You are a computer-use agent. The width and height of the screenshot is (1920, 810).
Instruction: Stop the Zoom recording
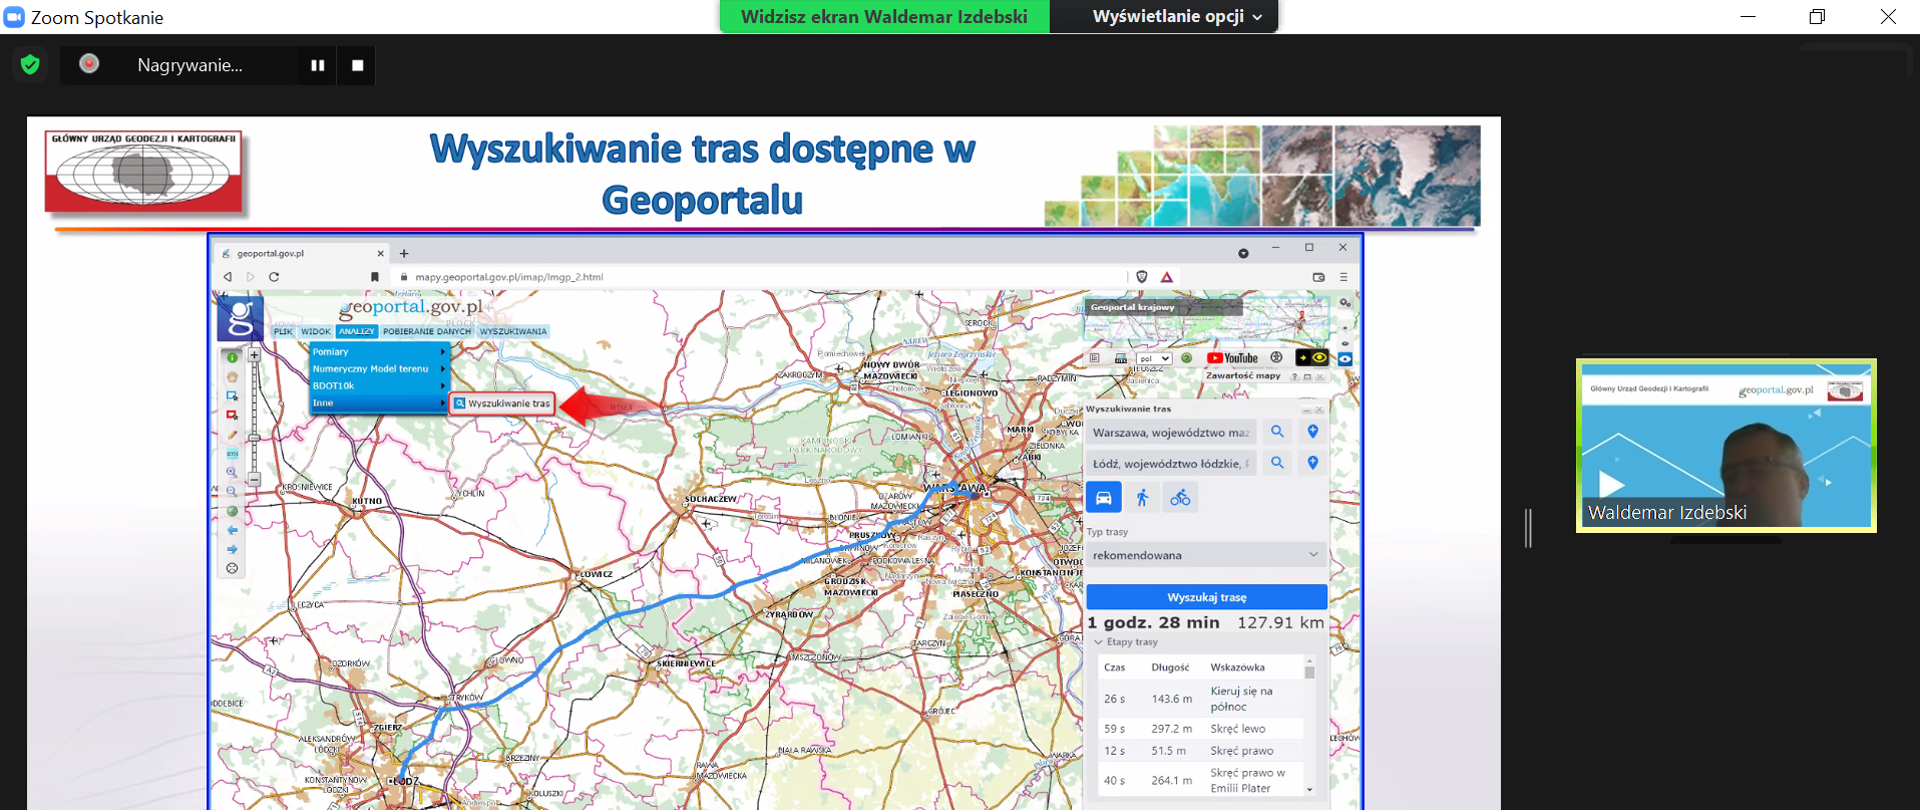tap(357, 66)
